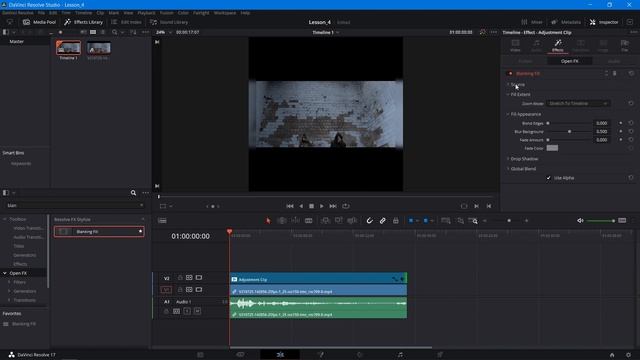640x360 pixels.
Task: Select the Blade Edit Mode tool
Action: (x=309, y=220)
